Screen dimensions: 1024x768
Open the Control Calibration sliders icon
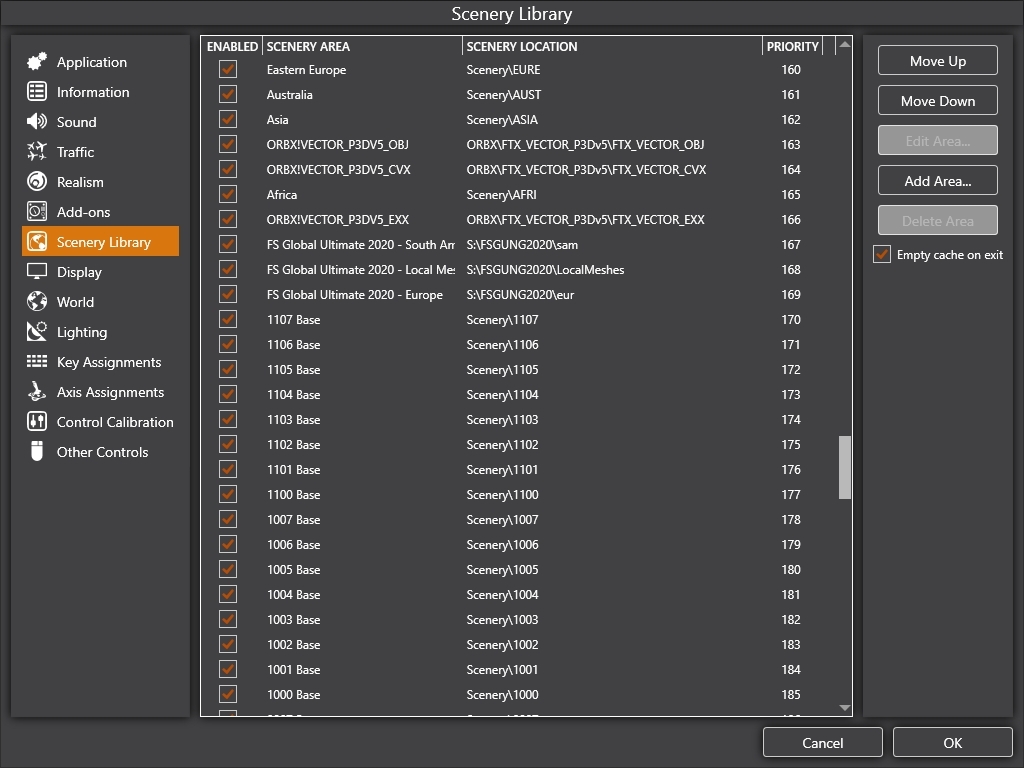click(x=37, y=422)
